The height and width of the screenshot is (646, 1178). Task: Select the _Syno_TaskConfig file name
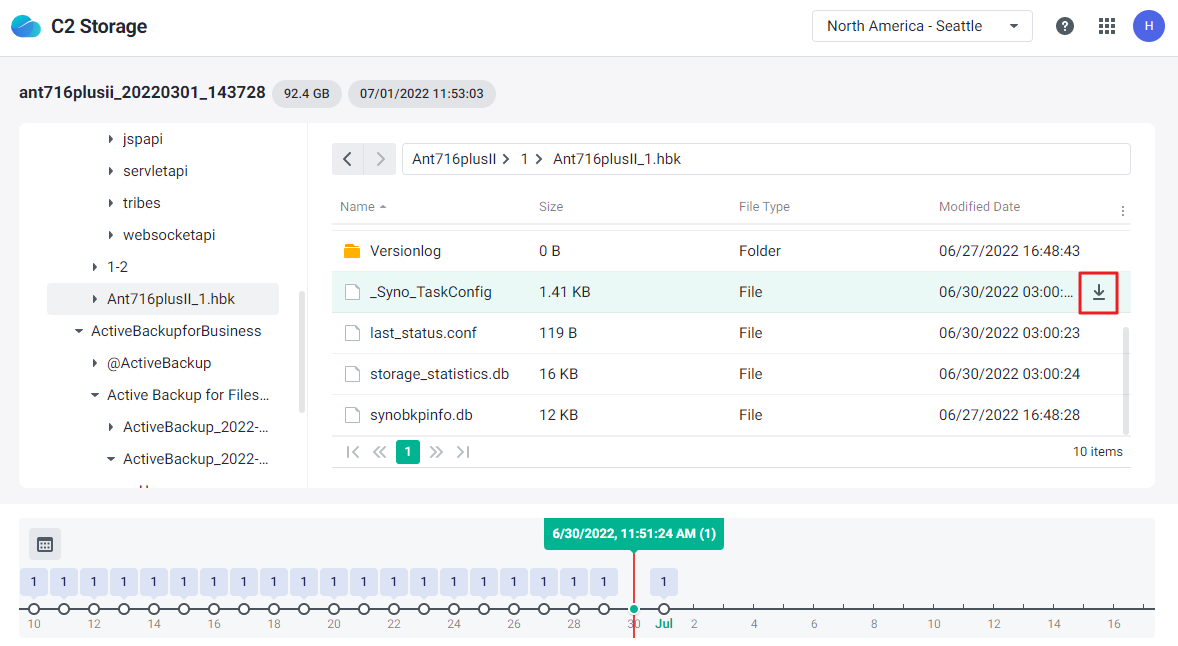click(x=430, y=292)
